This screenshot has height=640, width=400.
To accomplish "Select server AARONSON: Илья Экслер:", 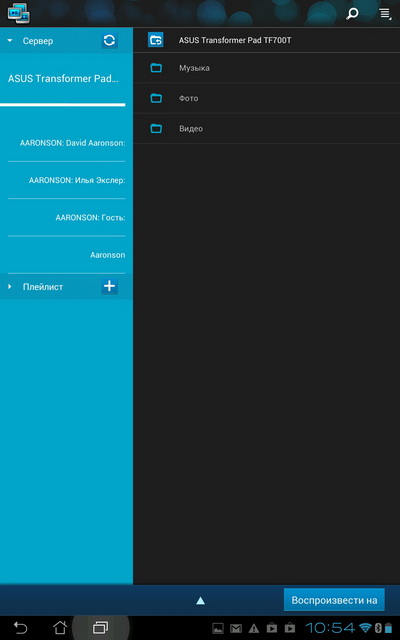I will click(67, 180).
